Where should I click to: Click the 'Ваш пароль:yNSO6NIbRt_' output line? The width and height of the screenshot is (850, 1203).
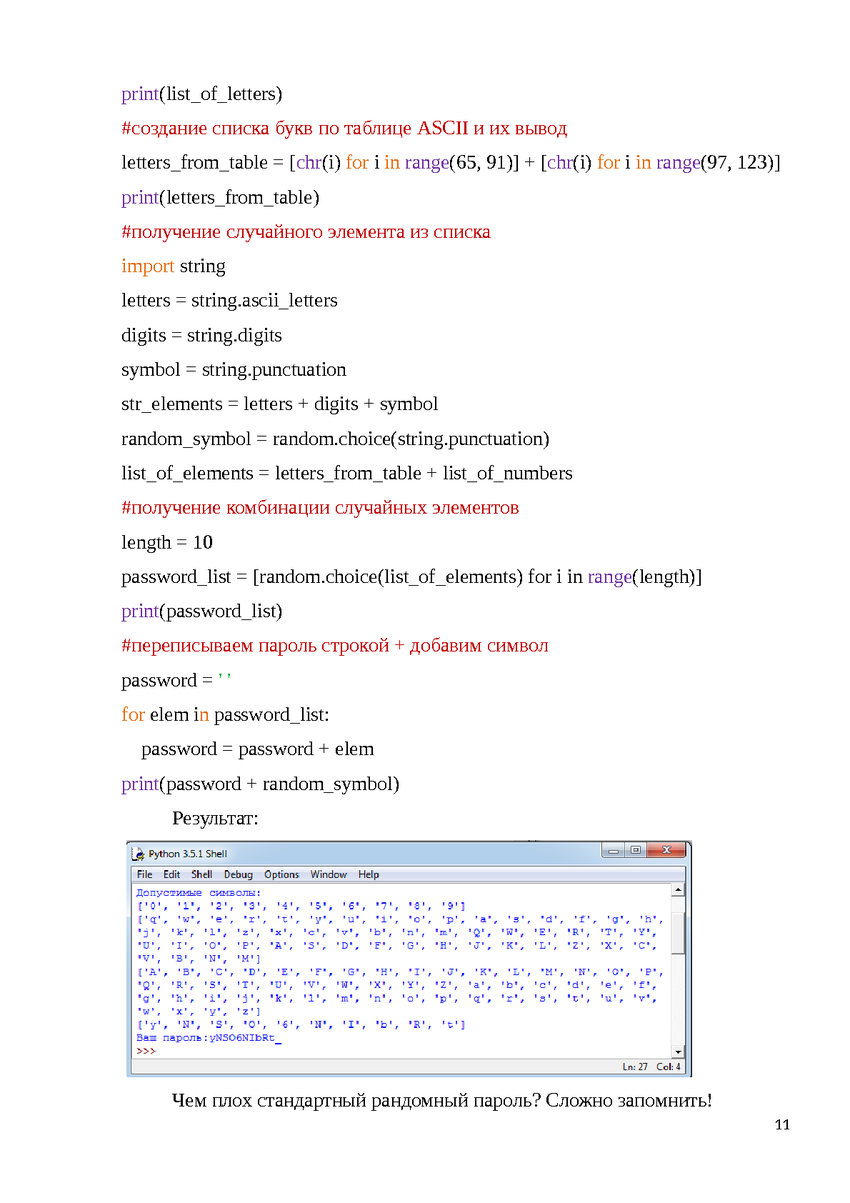click(x=208, y=1039)
